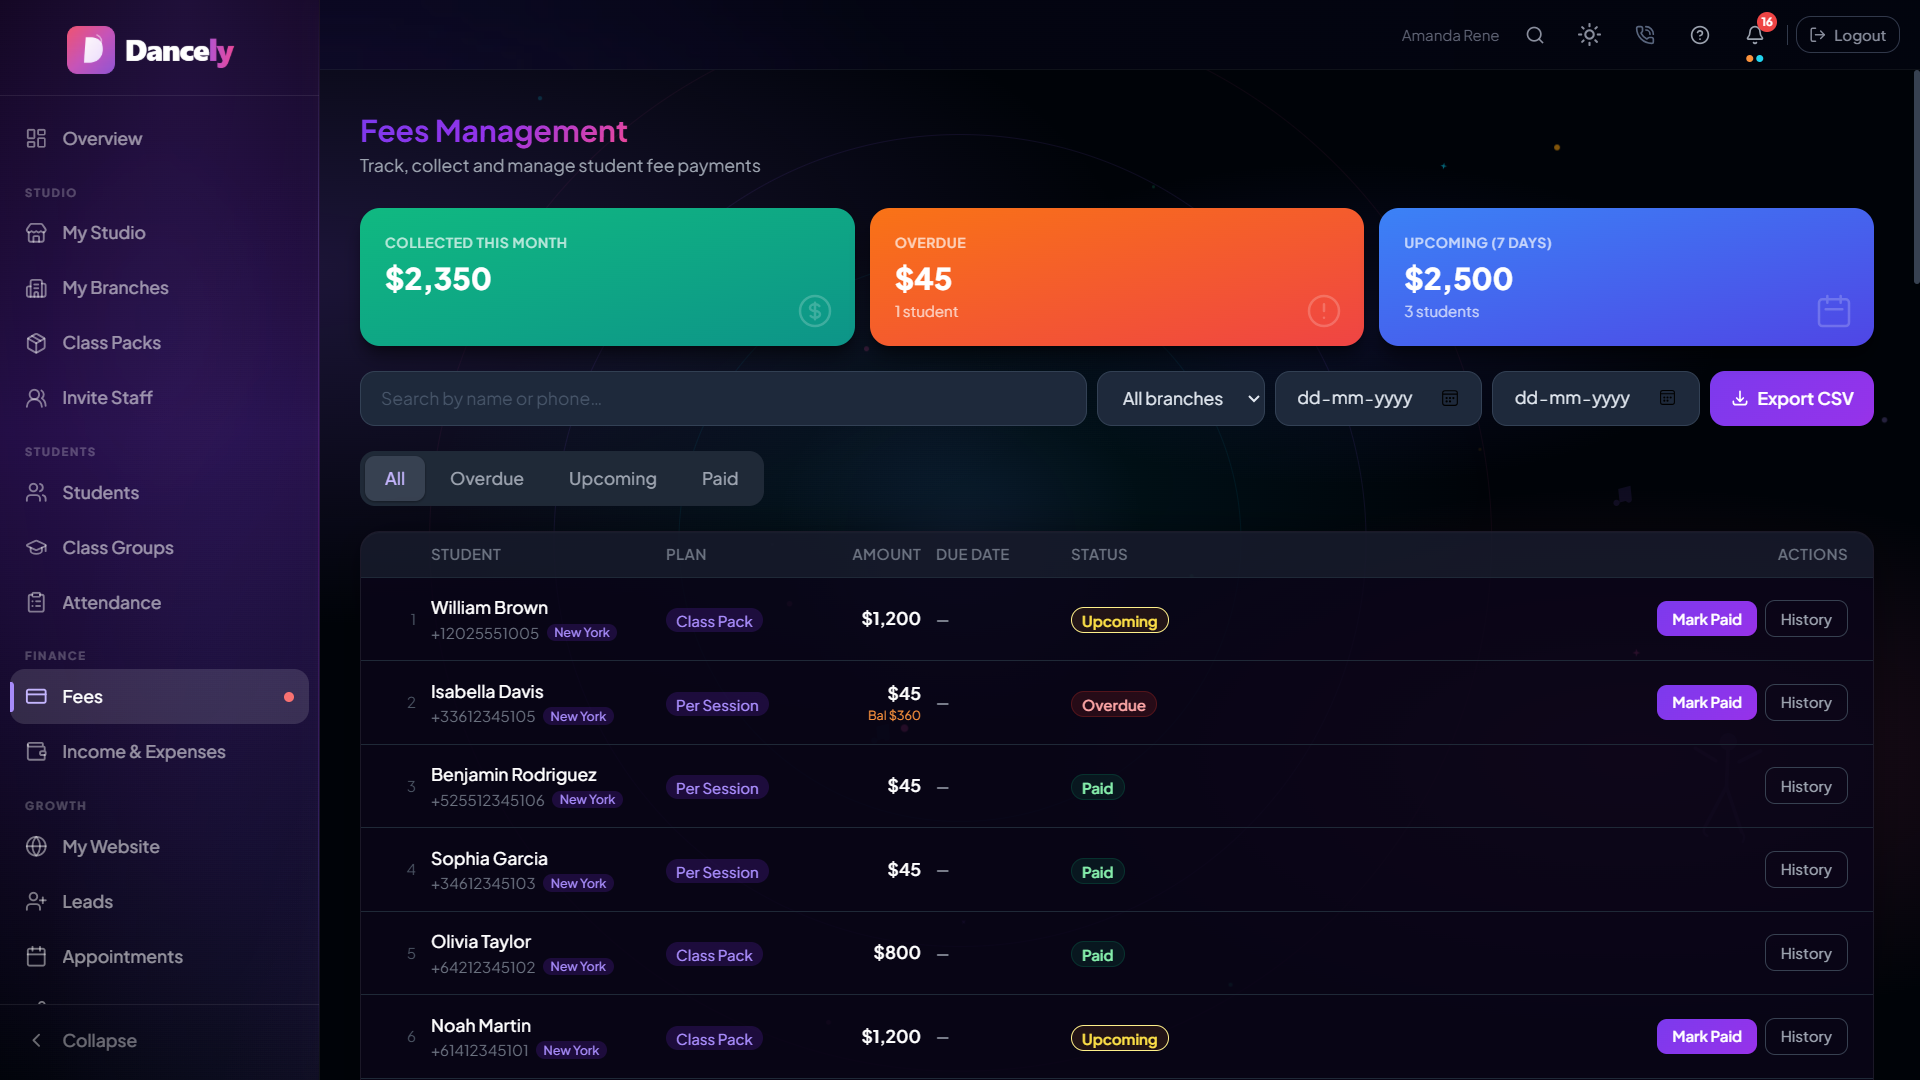Click the My Studio storefront icon

click(37, 232)
